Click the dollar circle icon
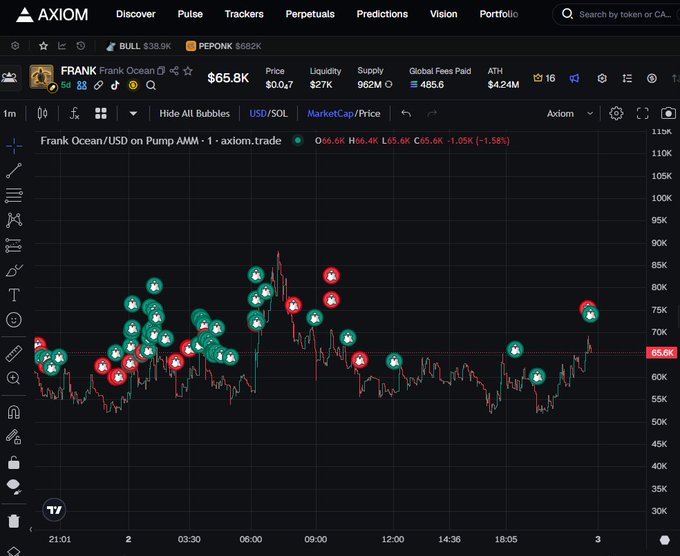This screenshot has width=680, height=556. (x=652, y=78)
